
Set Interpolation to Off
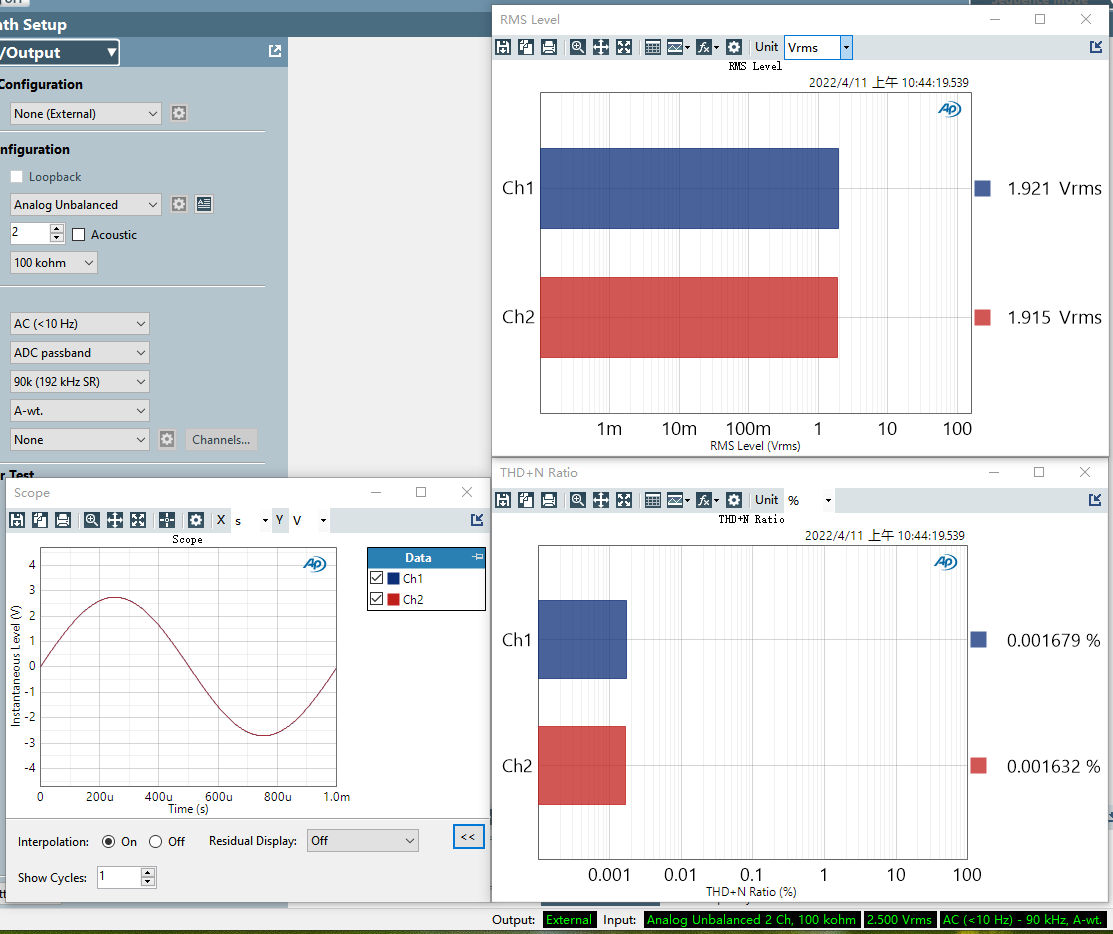(155, 842)
